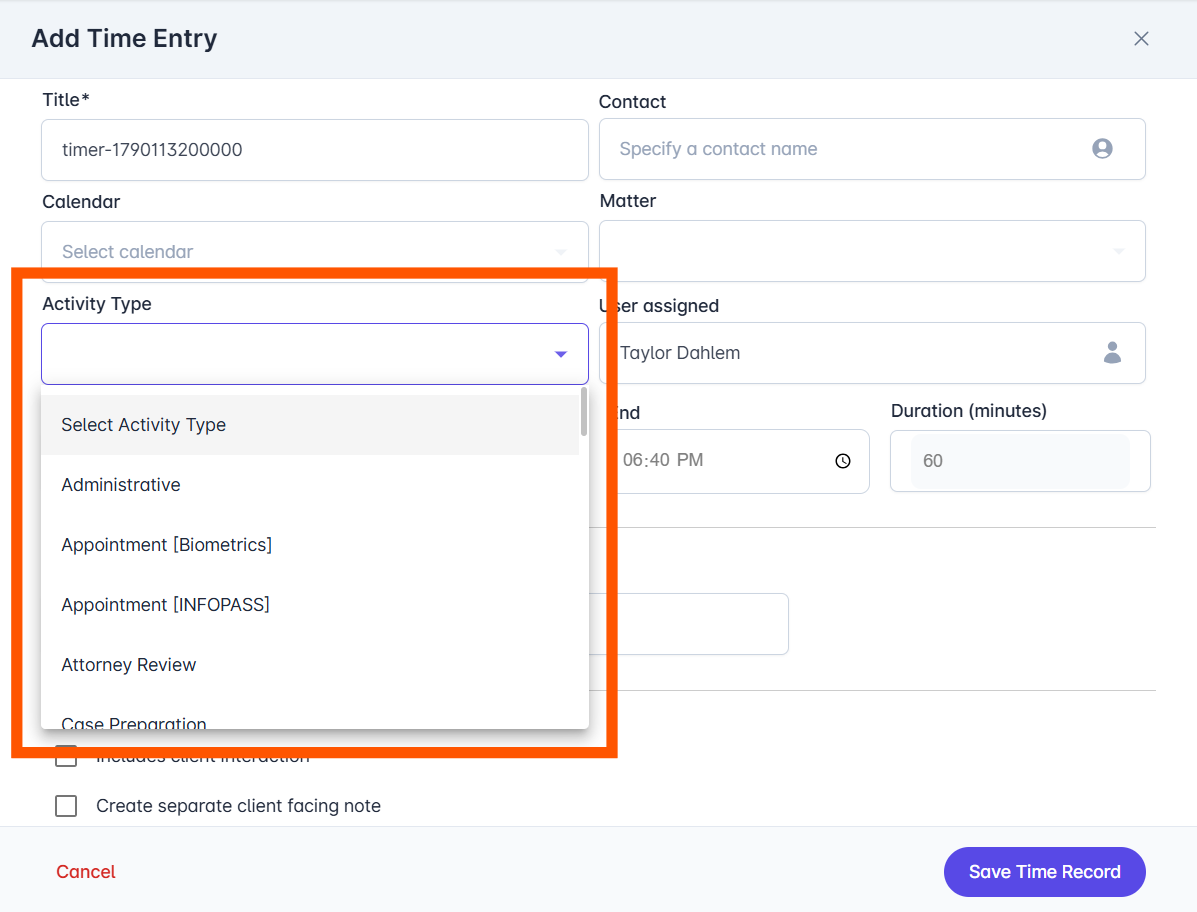Close the Add Time Entry dialog
The image size is (1197, 912).
tap(1141, 38)
